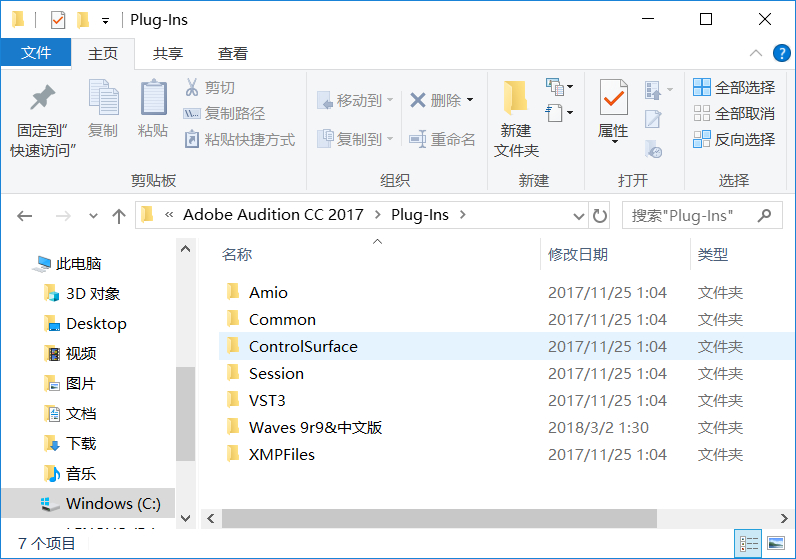Click the horizontal scrollbar thumb
Image resolution: width=796 pixels, height=559 pixels.
[439, 518]
